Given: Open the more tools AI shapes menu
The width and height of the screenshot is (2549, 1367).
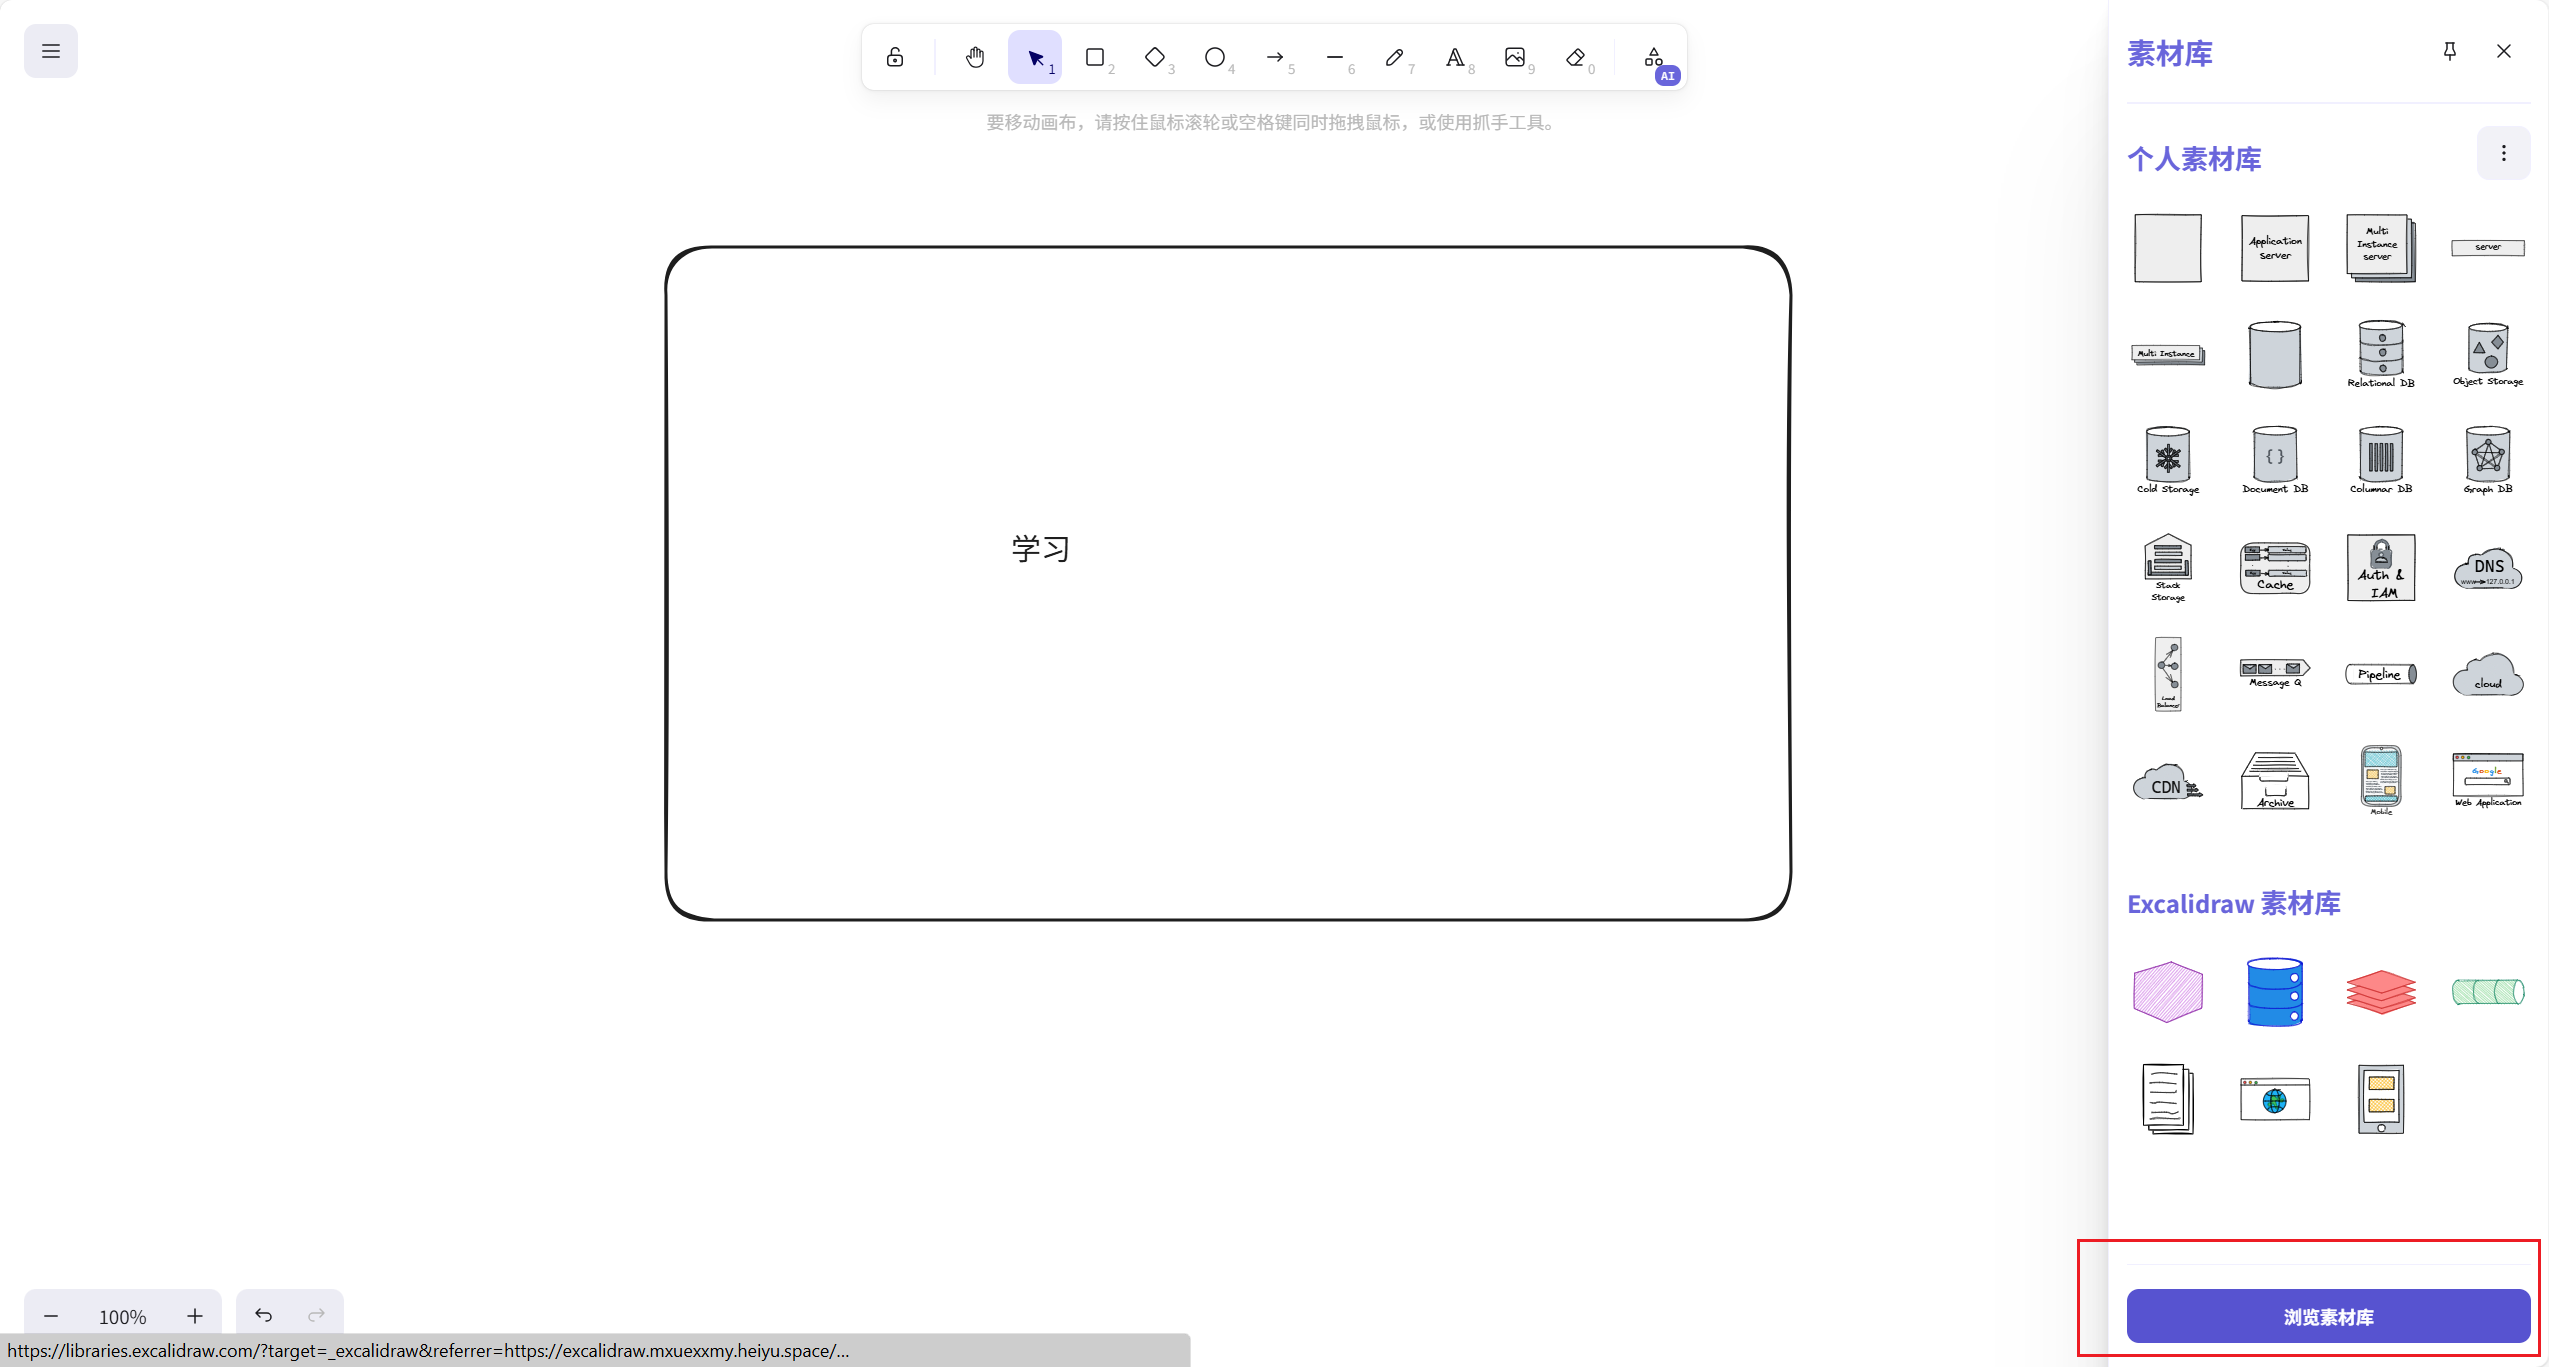Looking at the screenshot, I should coord(1655,57).
